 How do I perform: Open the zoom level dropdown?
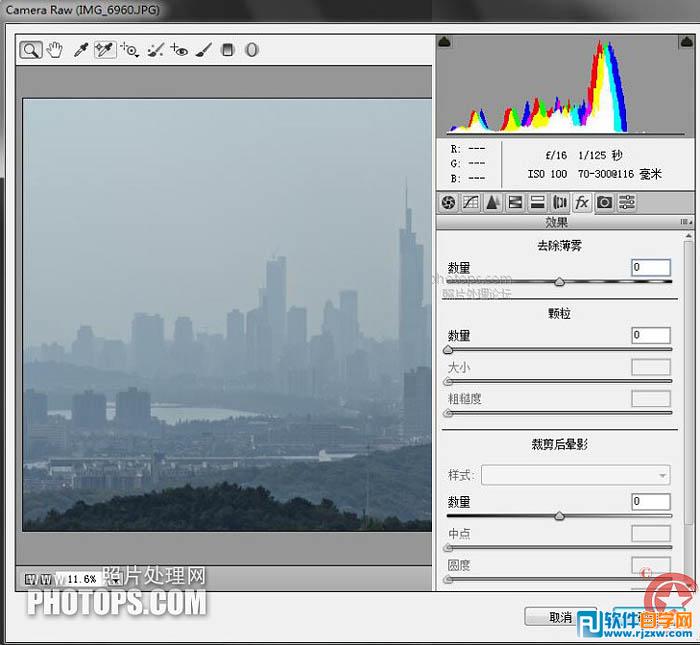116,580
